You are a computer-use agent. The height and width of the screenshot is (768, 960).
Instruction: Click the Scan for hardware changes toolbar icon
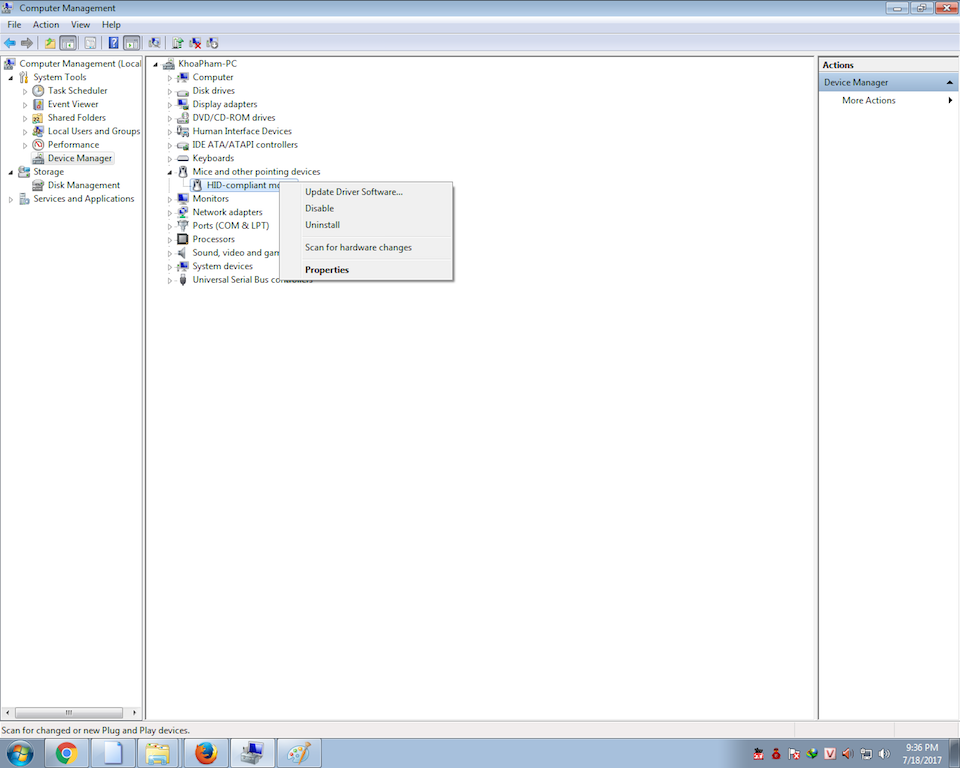coord(154,43)
